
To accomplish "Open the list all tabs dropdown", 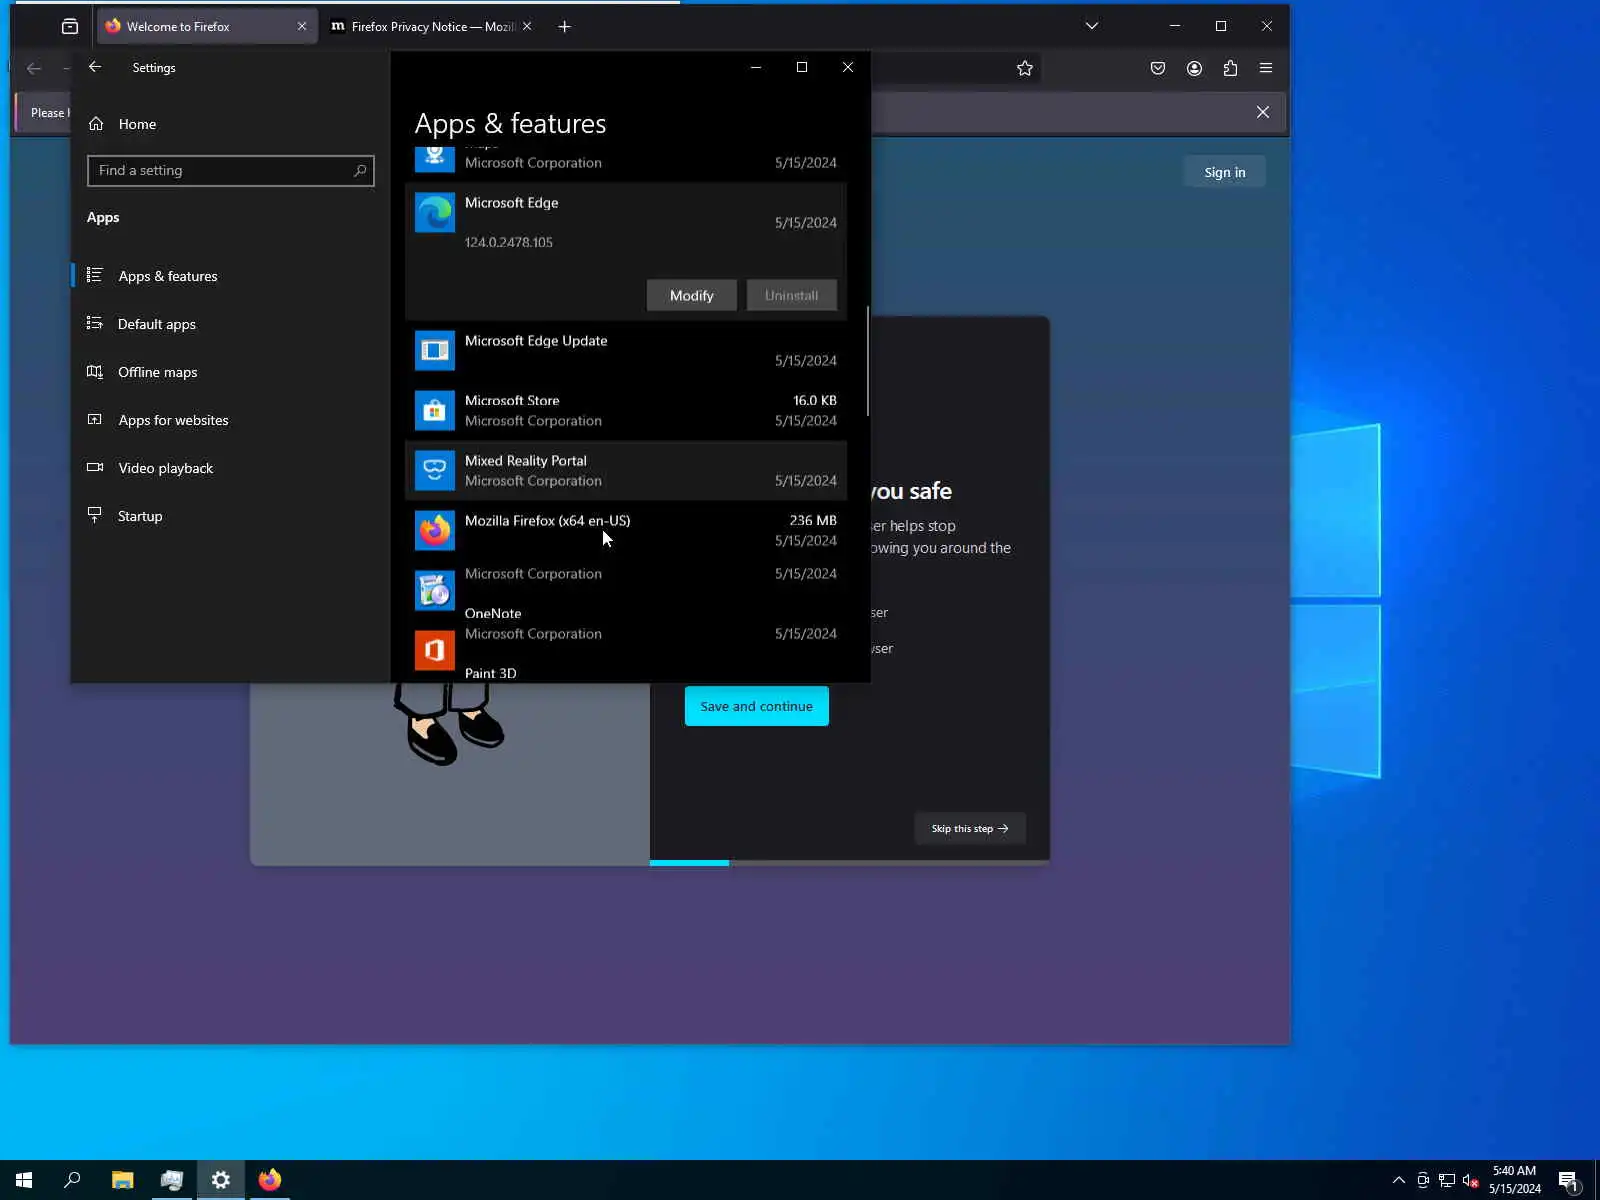I will [x=1092, y=27].
